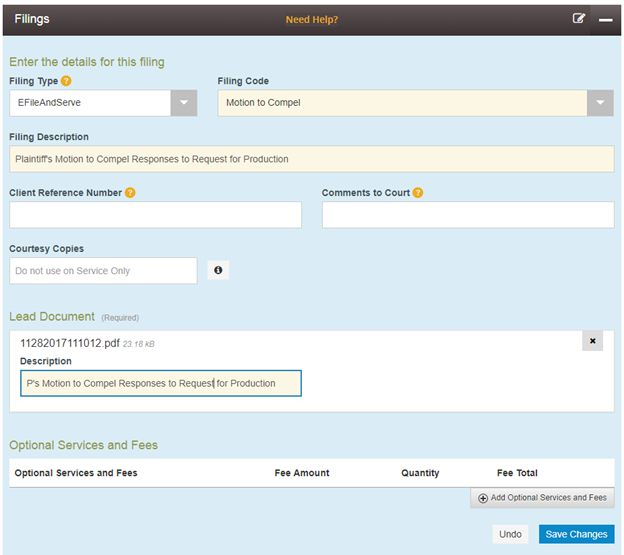Image resolution: width=624 pixels, height=555 pixels.
Task: Click the Filing Type help icon
Action: [x=66, y=81]
